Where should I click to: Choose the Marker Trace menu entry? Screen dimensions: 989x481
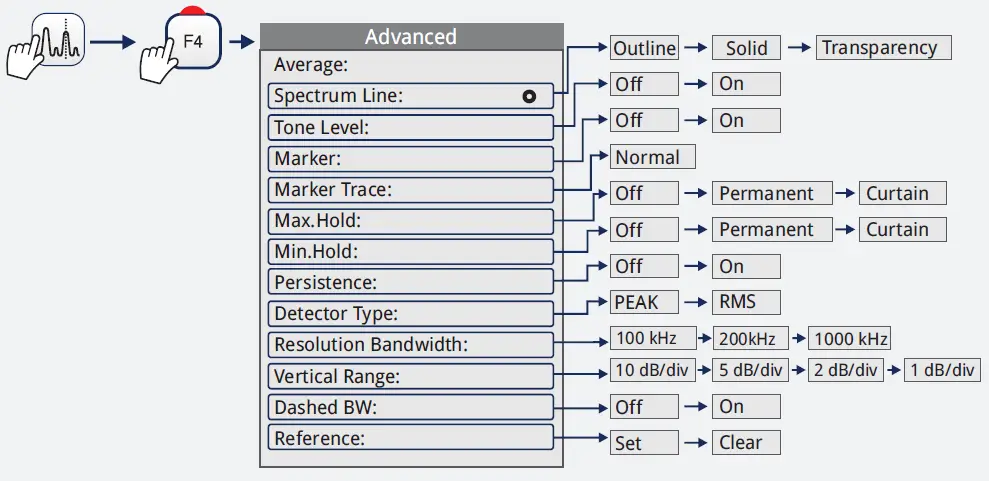point(411,189)
